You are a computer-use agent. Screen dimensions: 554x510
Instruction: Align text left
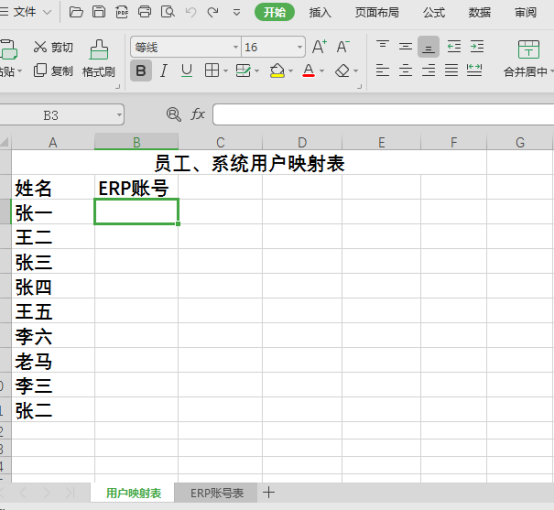click(x=383, y=70)
